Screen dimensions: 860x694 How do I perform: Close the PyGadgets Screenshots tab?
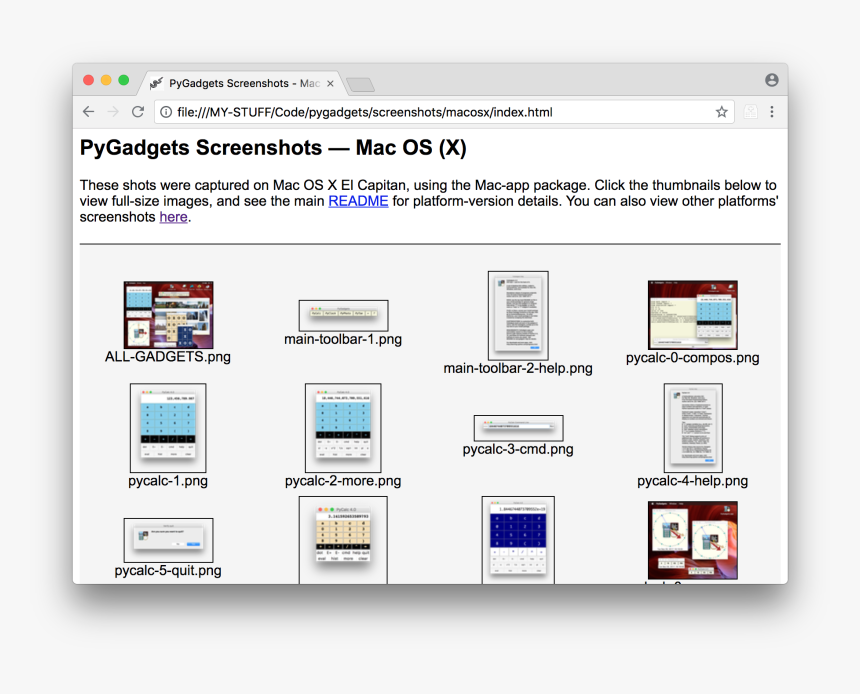(330, 83)
